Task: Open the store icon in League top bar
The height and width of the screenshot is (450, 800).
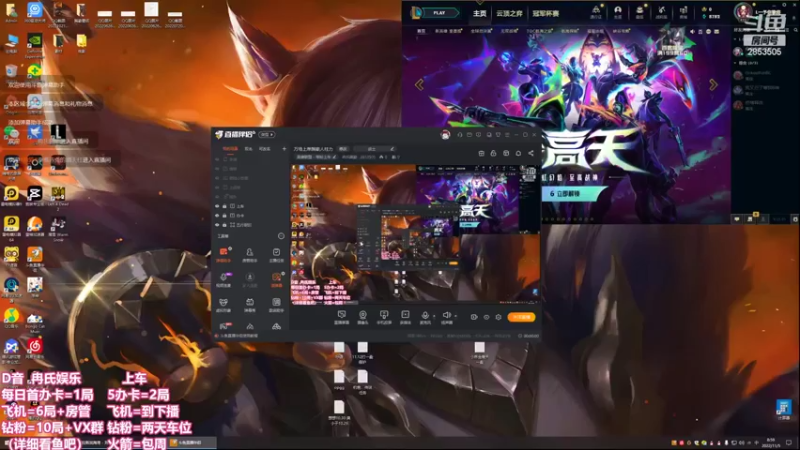Action: 683,12
